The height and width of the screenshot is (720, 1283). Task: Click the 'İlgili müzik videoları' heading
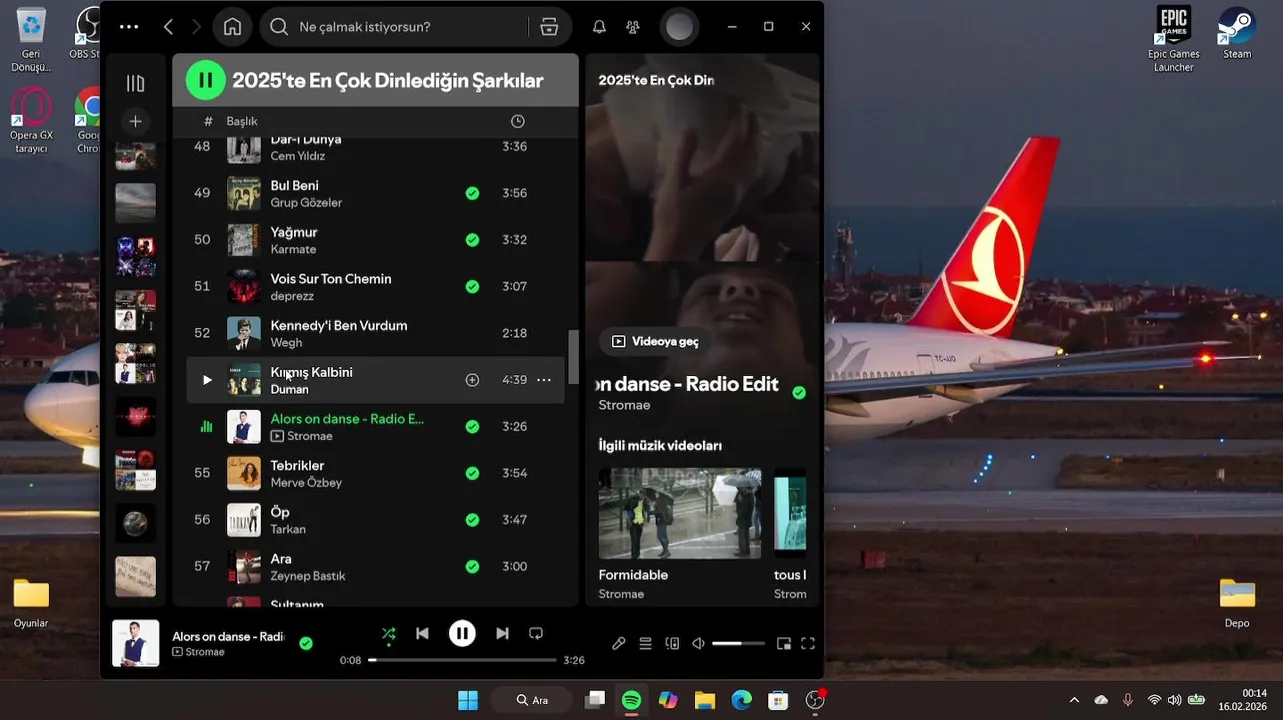tap(660, 446)
